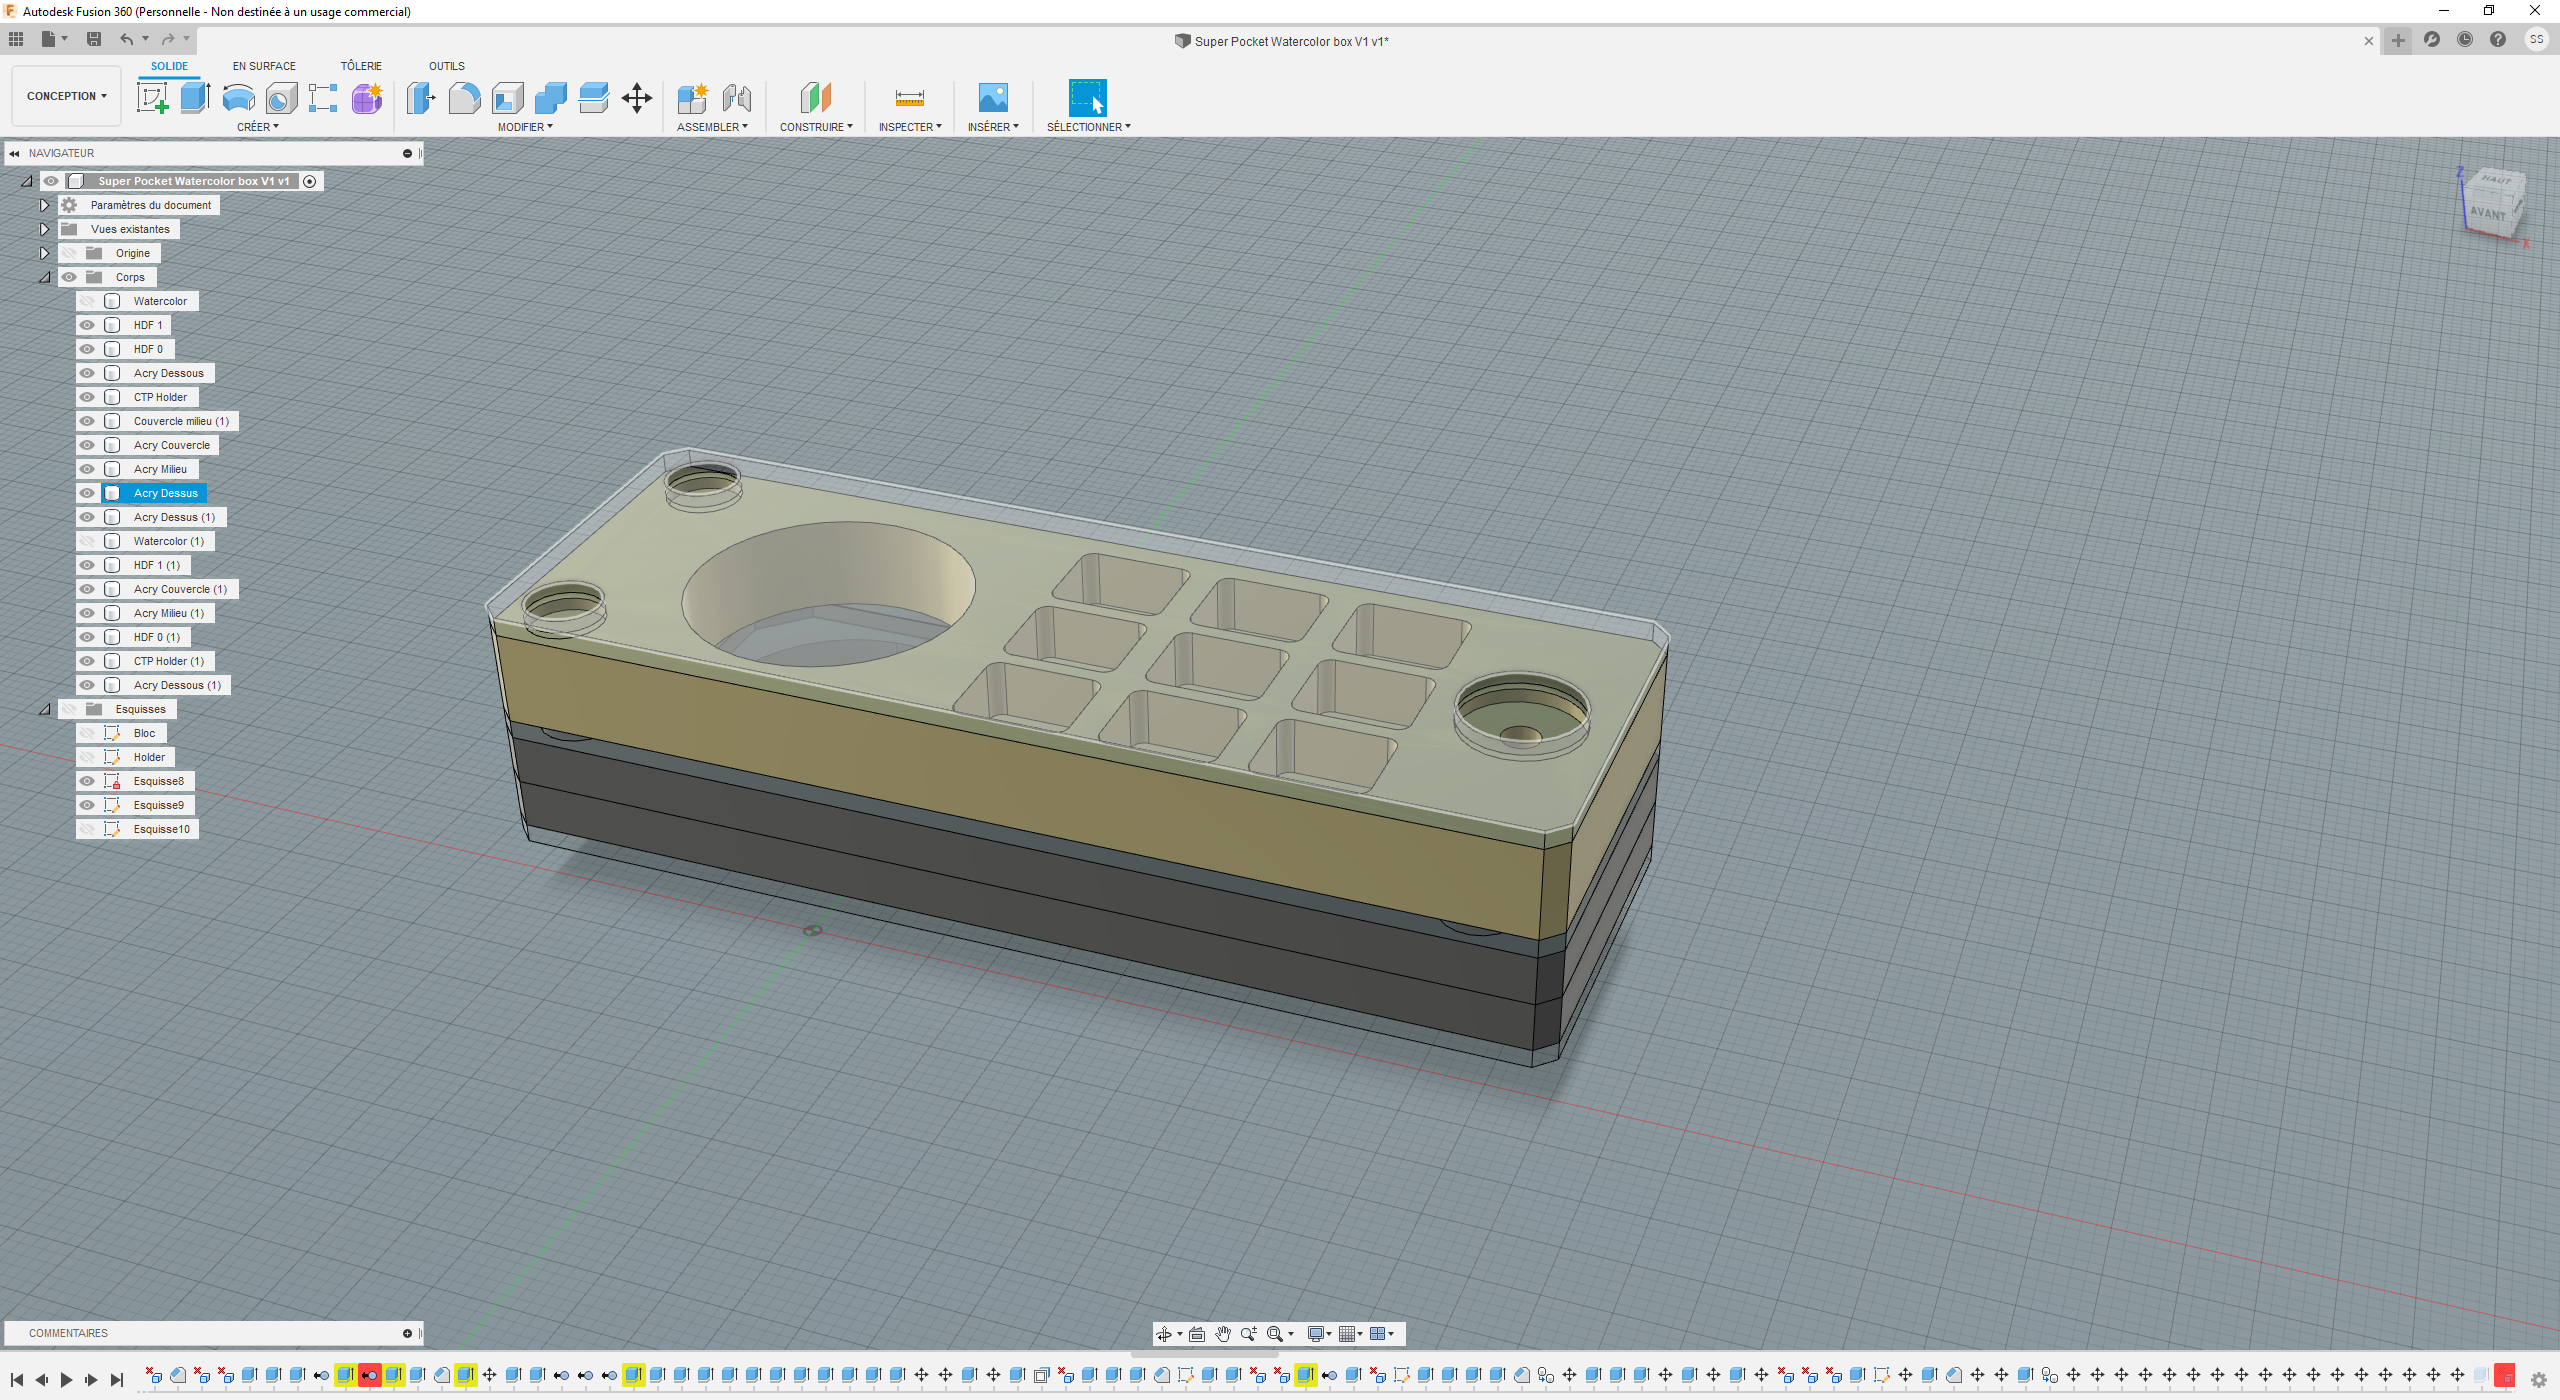This screenshot has width=2560, height=1400.
Task: Open the CONCEPTION workspace dropdown
Action: pyautogui.click(x=66, y=96)
